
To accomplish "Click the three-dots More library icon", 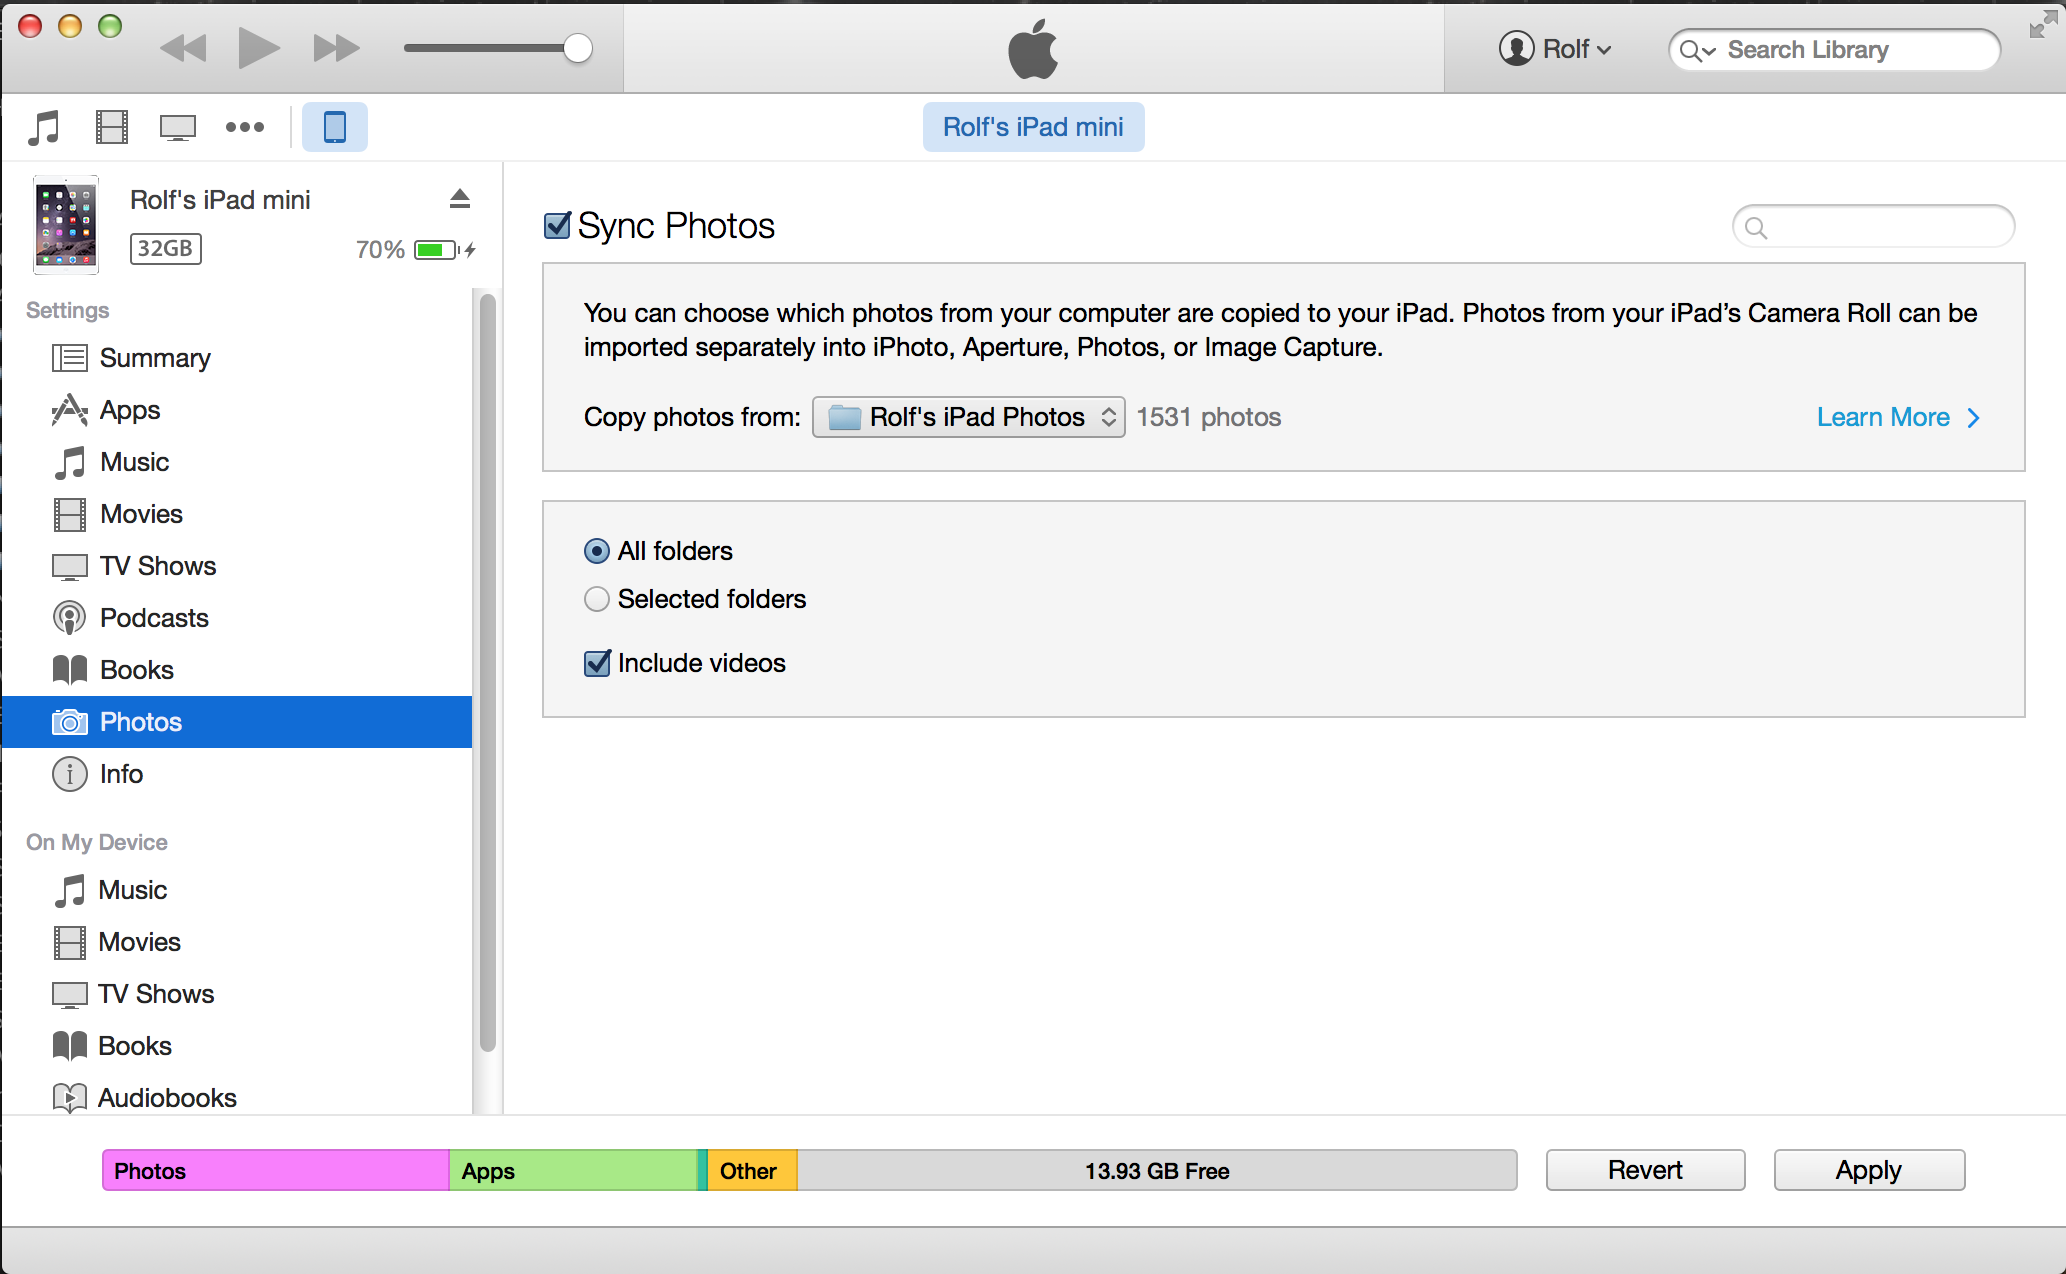I will click(244, 127).
